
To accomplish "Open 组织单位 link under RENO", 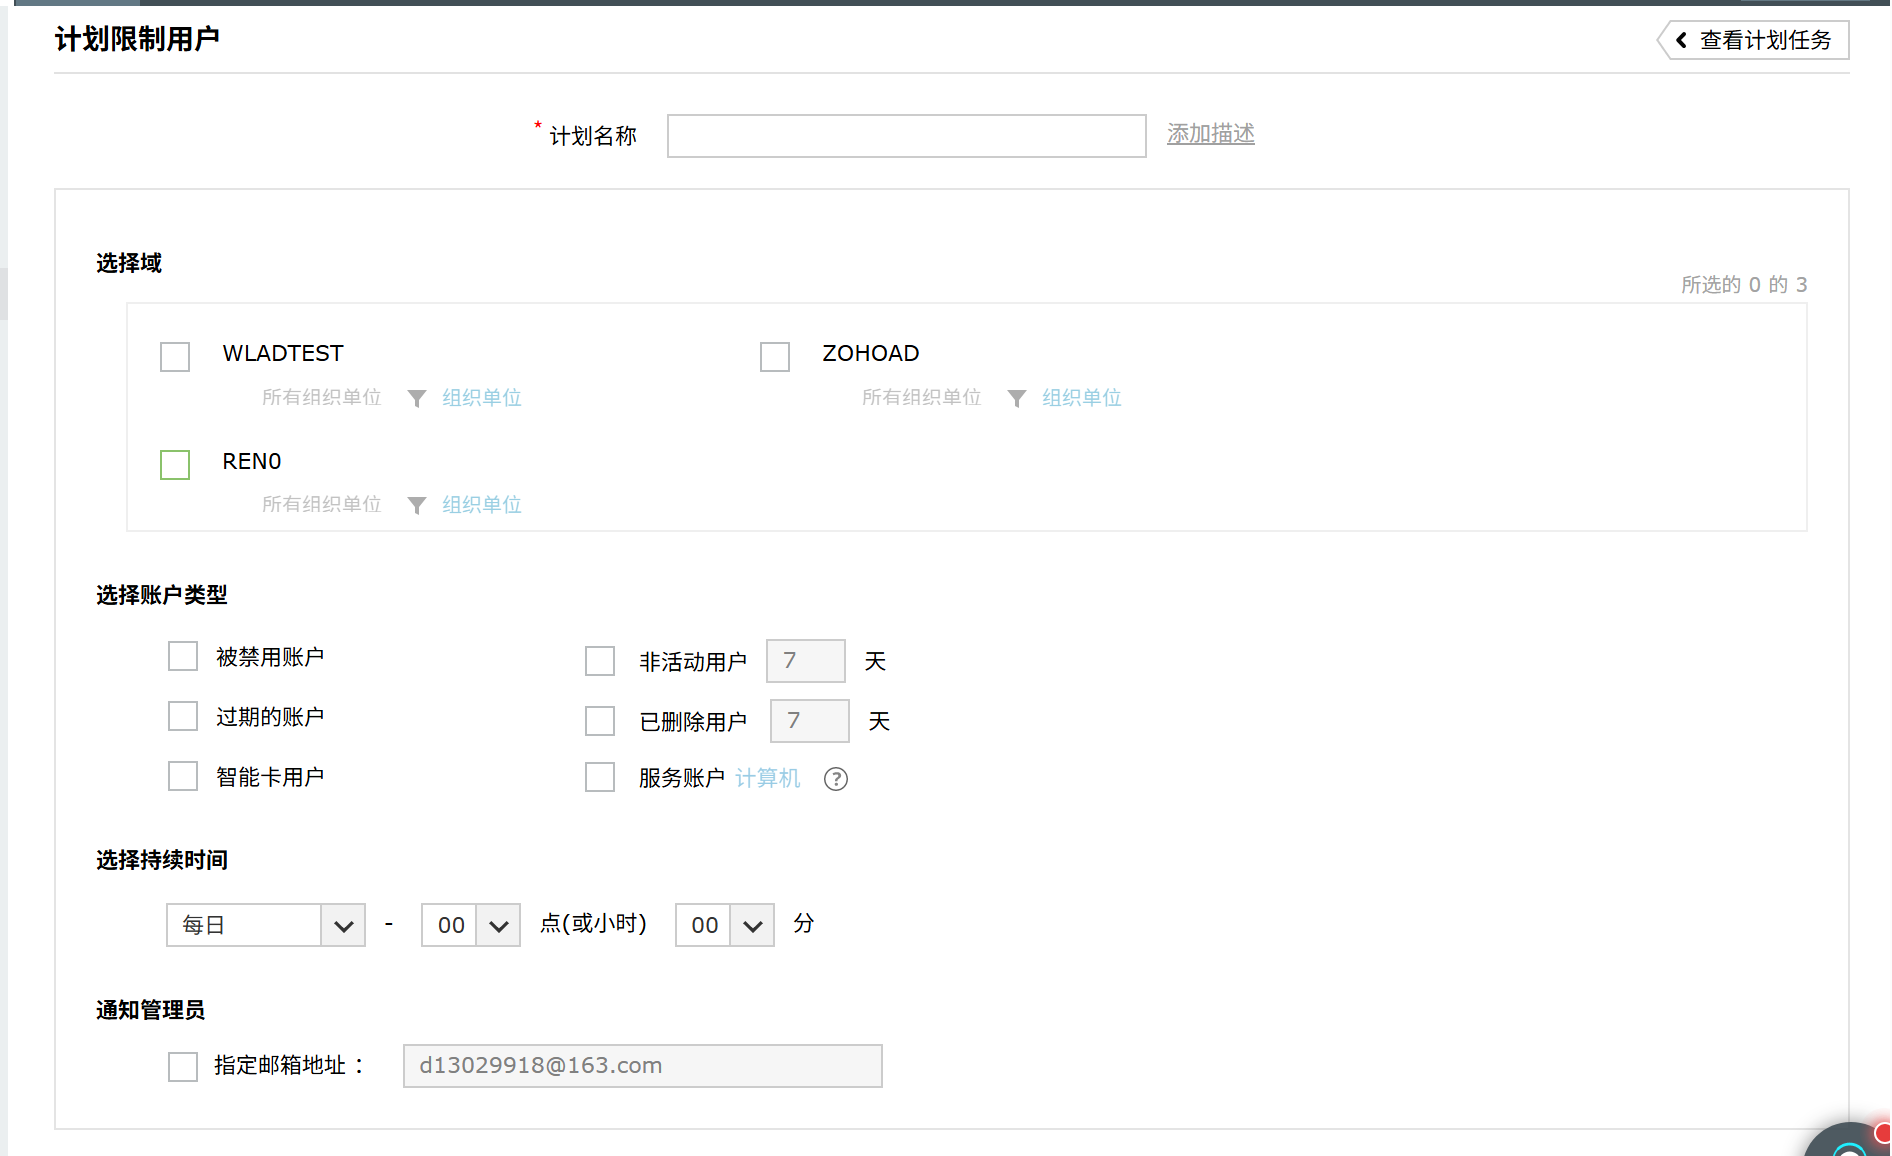I will click(x=482, y=505).
